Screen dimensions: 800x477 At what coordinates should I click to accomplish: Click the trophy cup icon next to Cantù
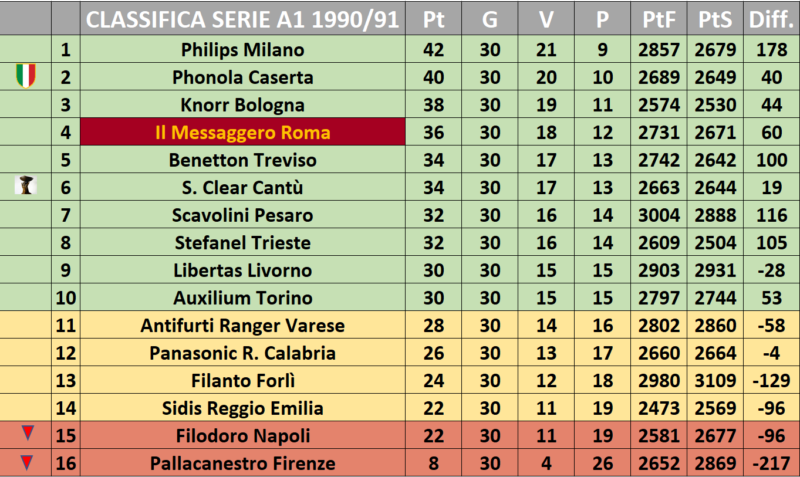26,185
